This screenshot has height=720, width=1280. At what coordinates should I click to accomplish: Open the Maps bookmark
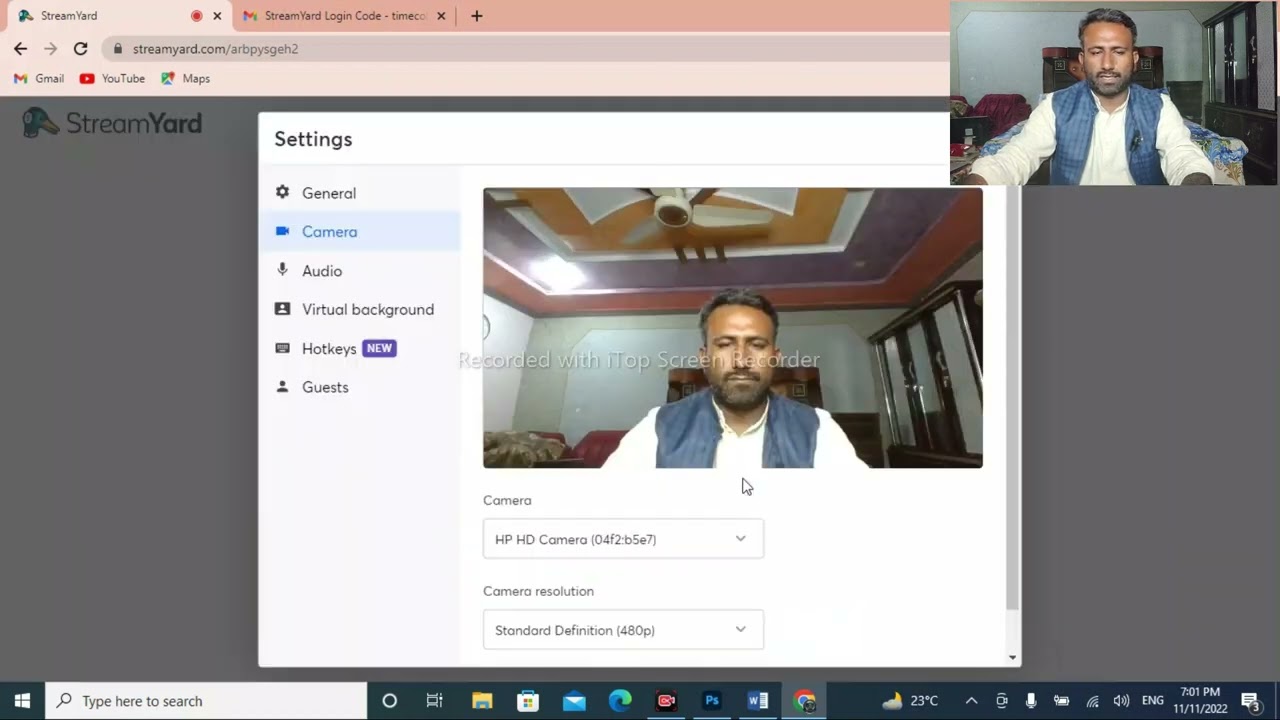point(185,79)
